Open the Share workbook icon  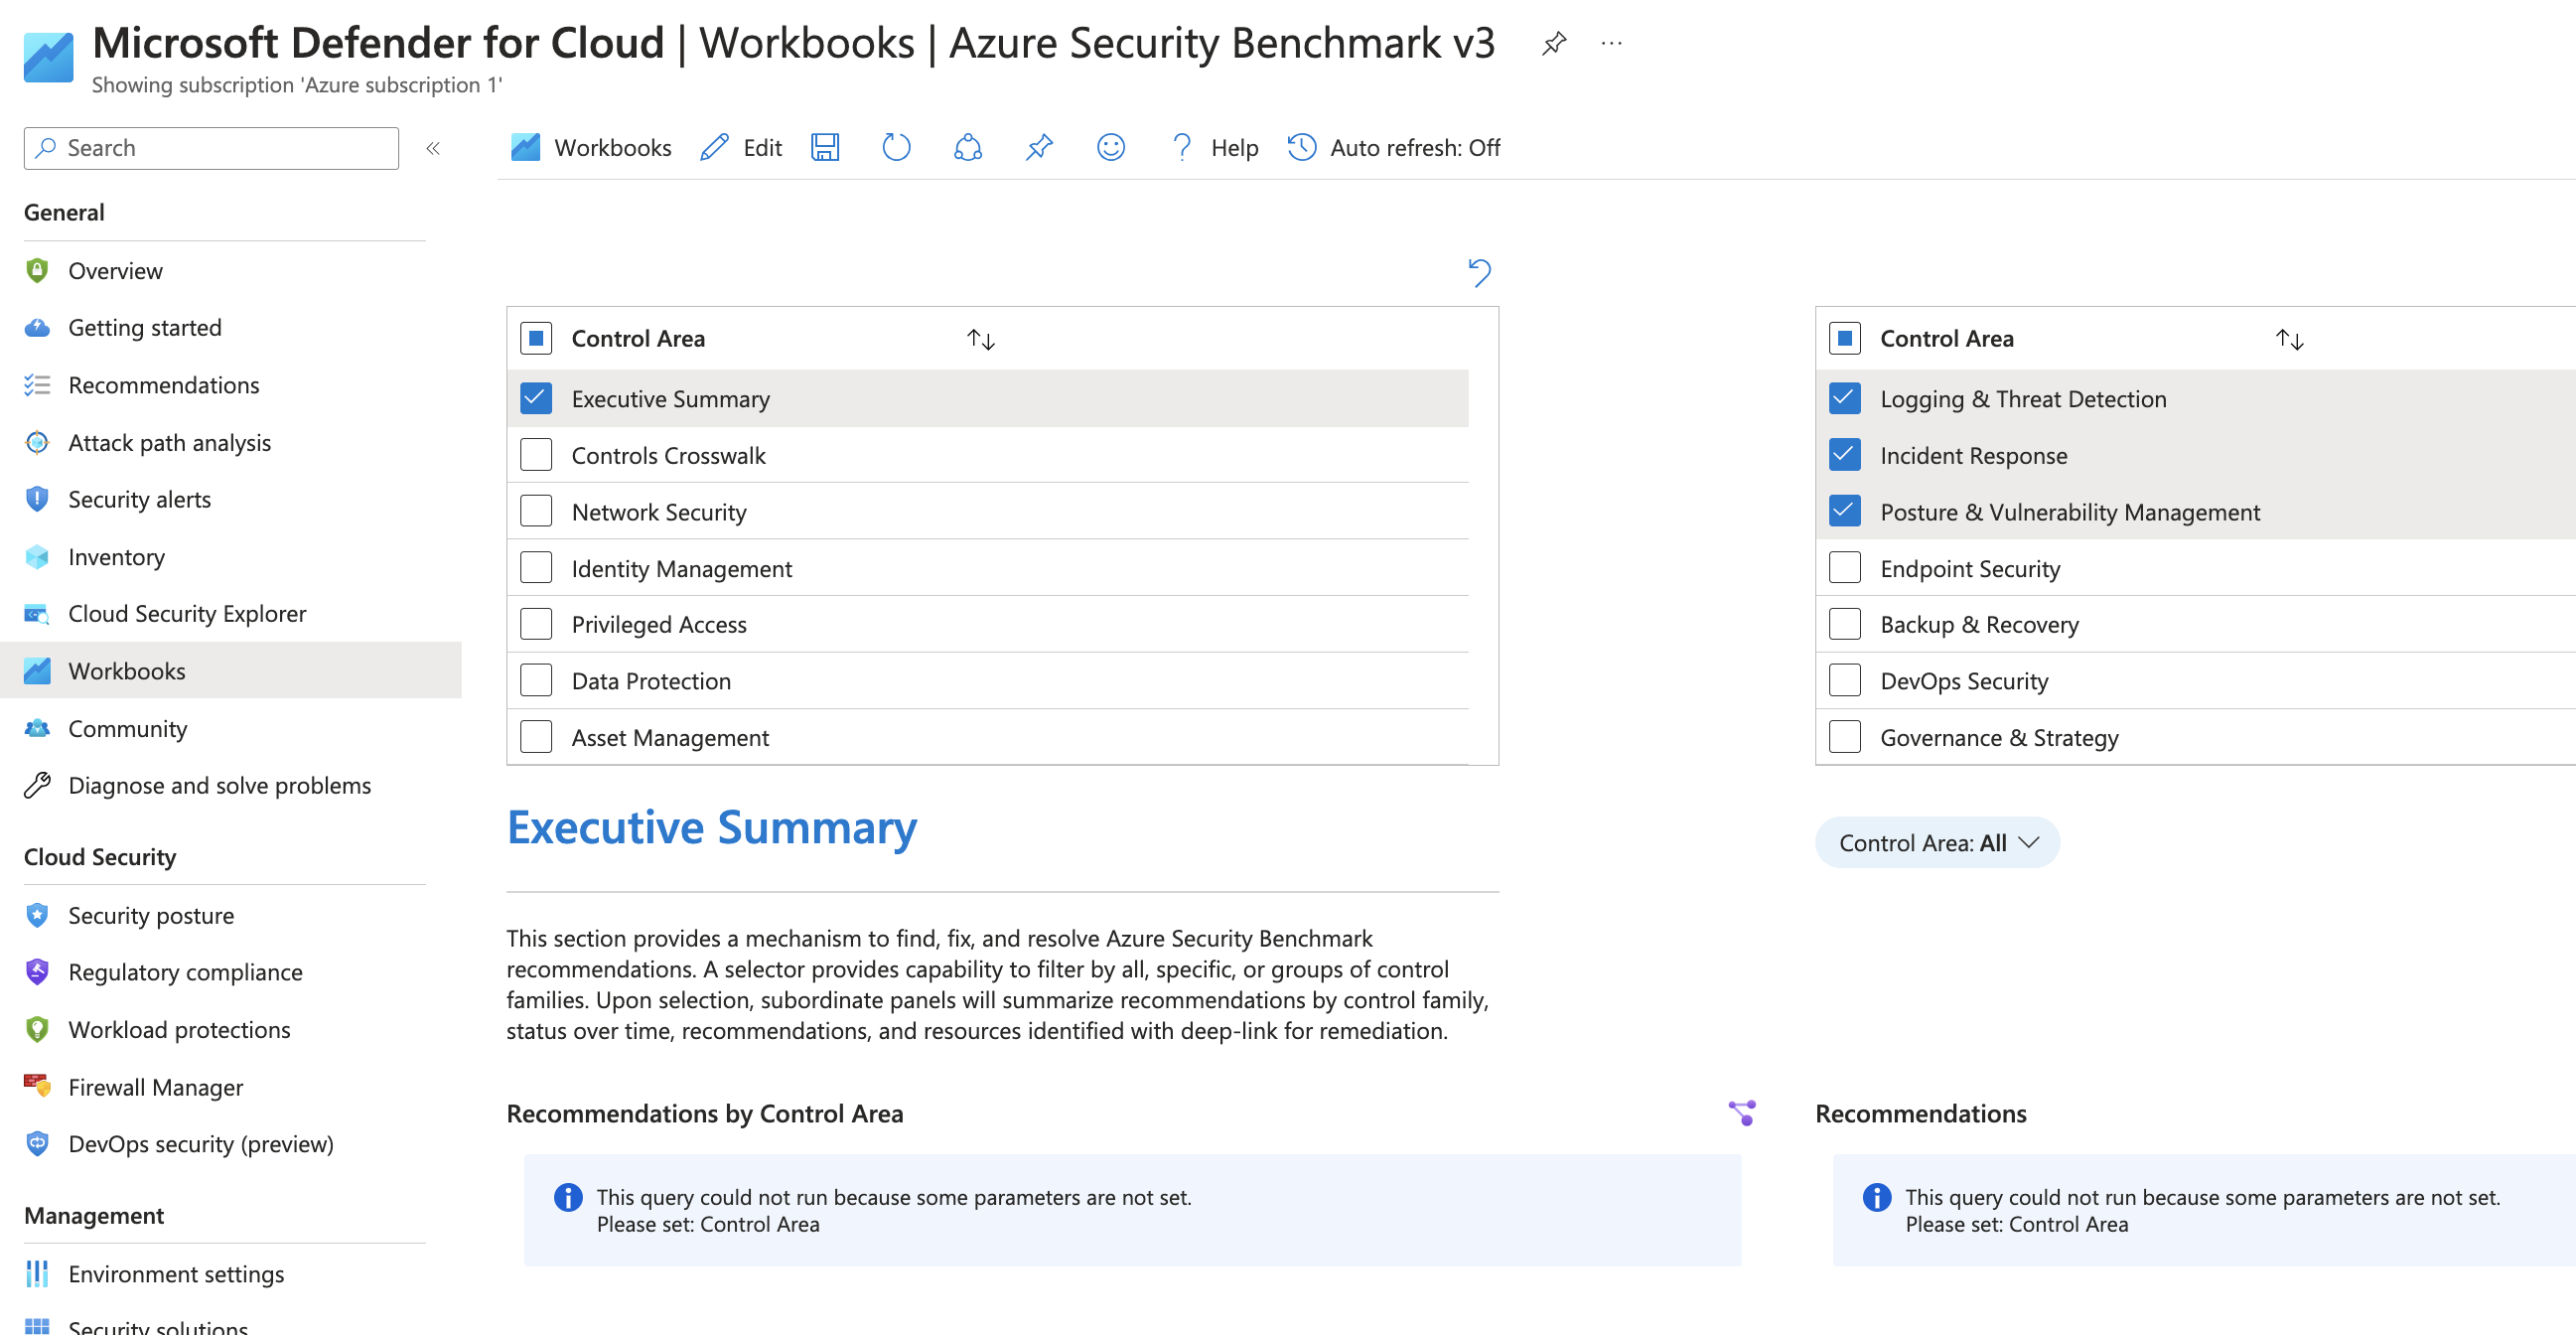pyautogui.click(x=967, y=148)
